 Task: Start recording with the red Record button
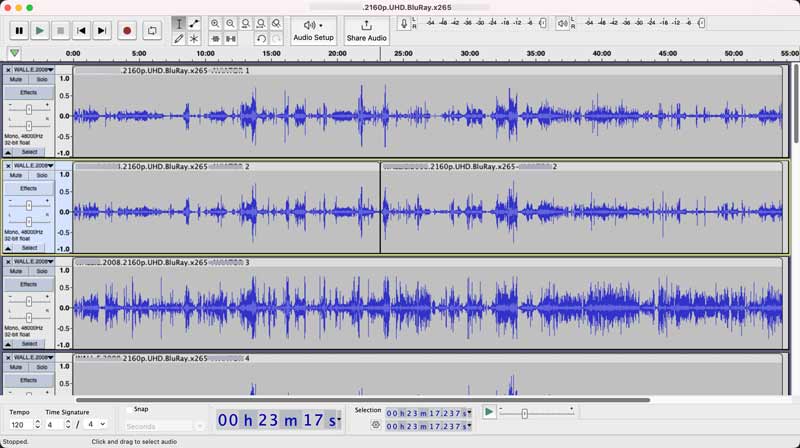[127, 31]
